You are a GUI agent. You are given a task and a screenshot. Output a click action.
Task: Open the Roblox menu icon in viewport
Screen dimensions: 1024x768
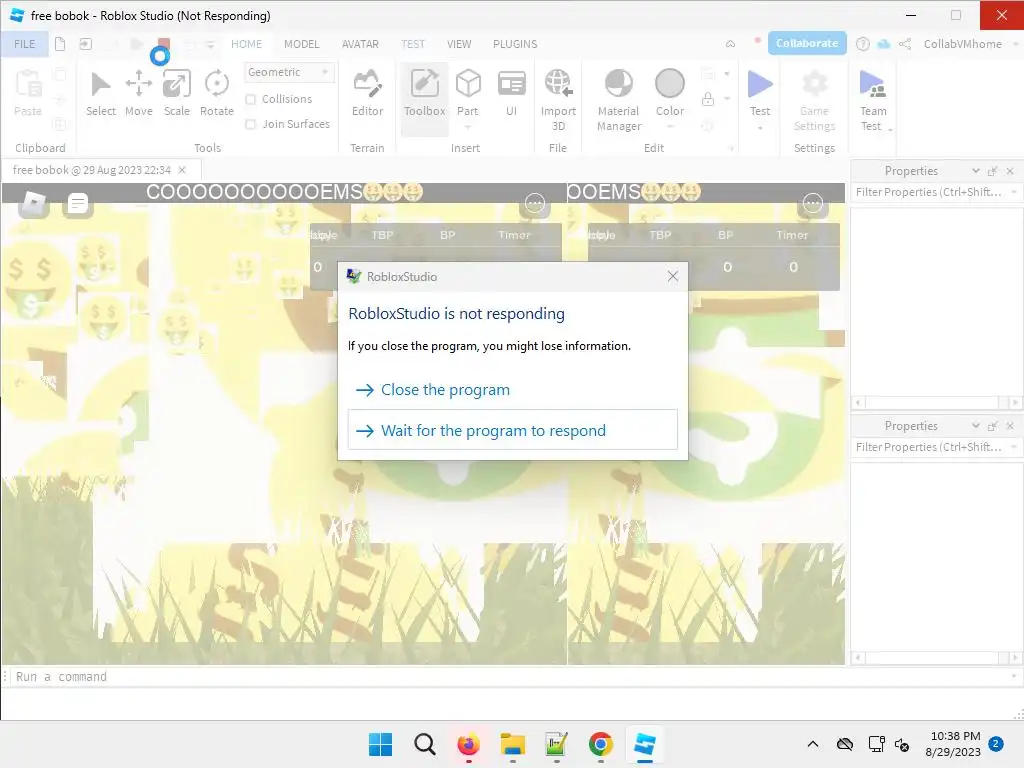click(x=33, y=204)
